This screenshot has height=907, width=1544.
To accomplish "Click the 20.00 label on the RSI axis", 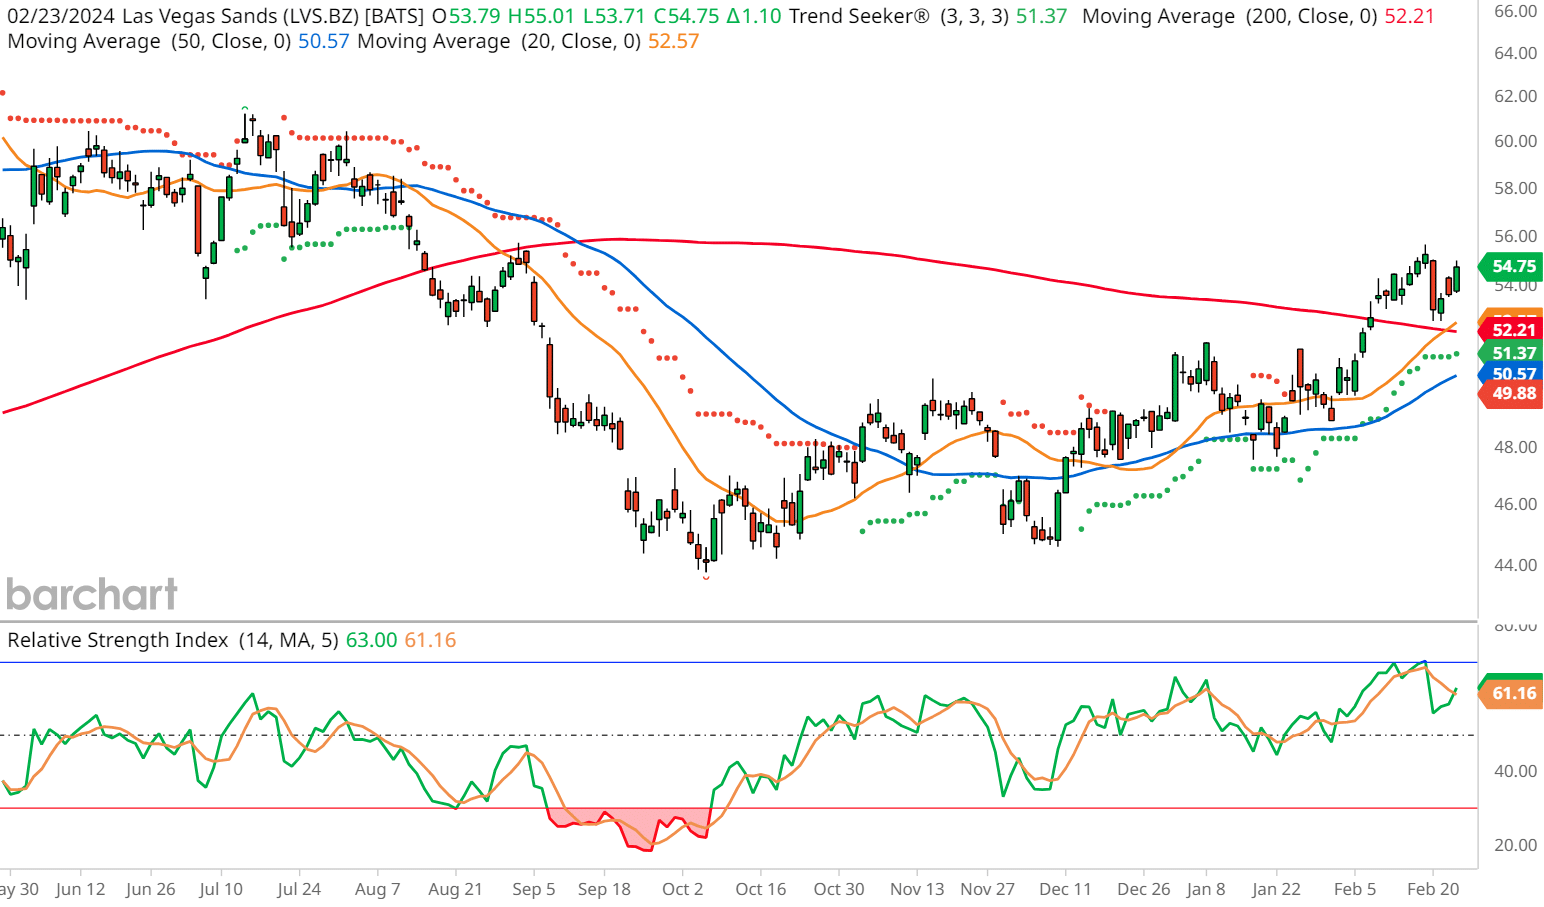I will pos(1515,845).
